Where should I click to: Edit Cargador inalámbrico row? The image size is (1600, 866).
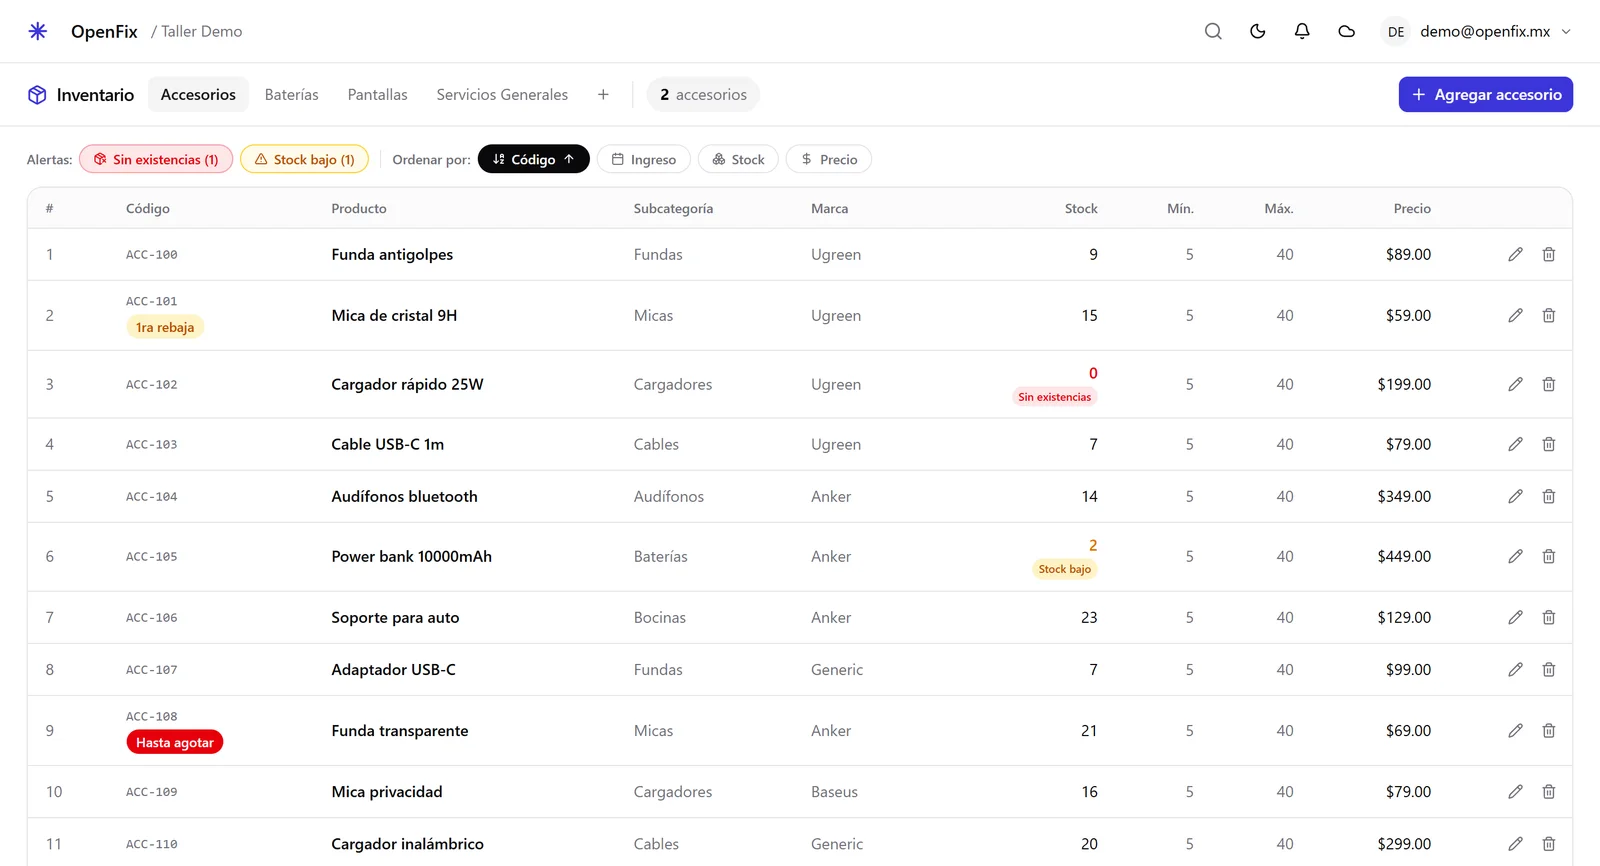1516,843
